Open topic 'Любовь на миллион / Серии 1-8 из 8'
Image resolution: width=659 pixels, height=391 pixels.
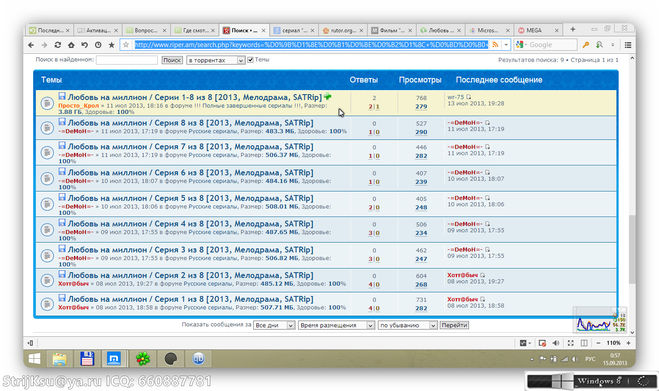point(195,97)
